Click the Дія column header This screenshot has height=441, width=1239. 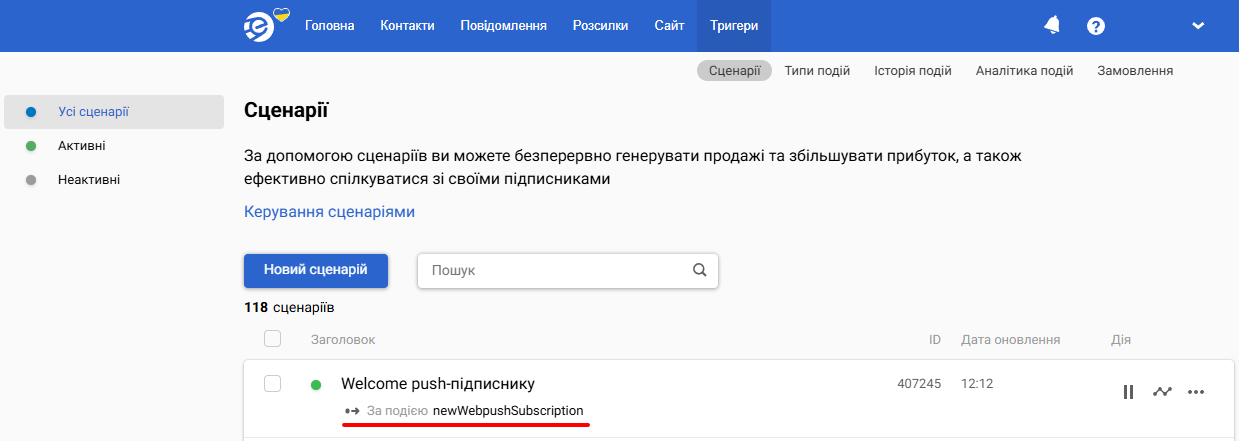click(x=1121, y=340)
